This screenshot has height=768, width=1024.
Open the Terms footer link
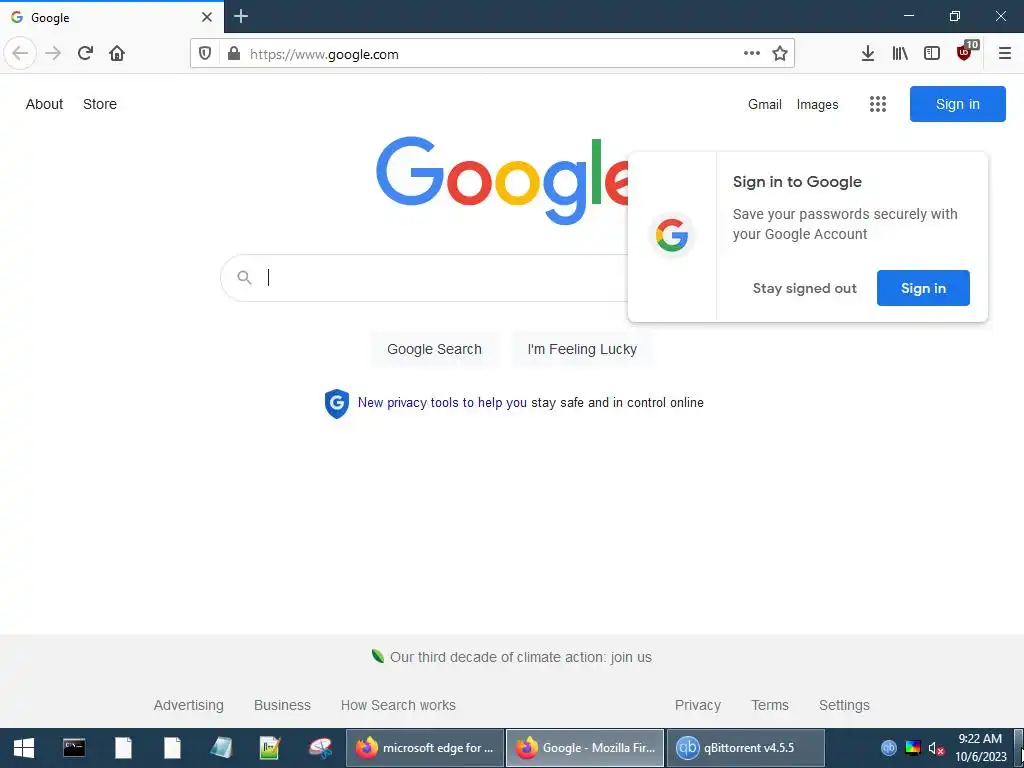tap(770, 705)
